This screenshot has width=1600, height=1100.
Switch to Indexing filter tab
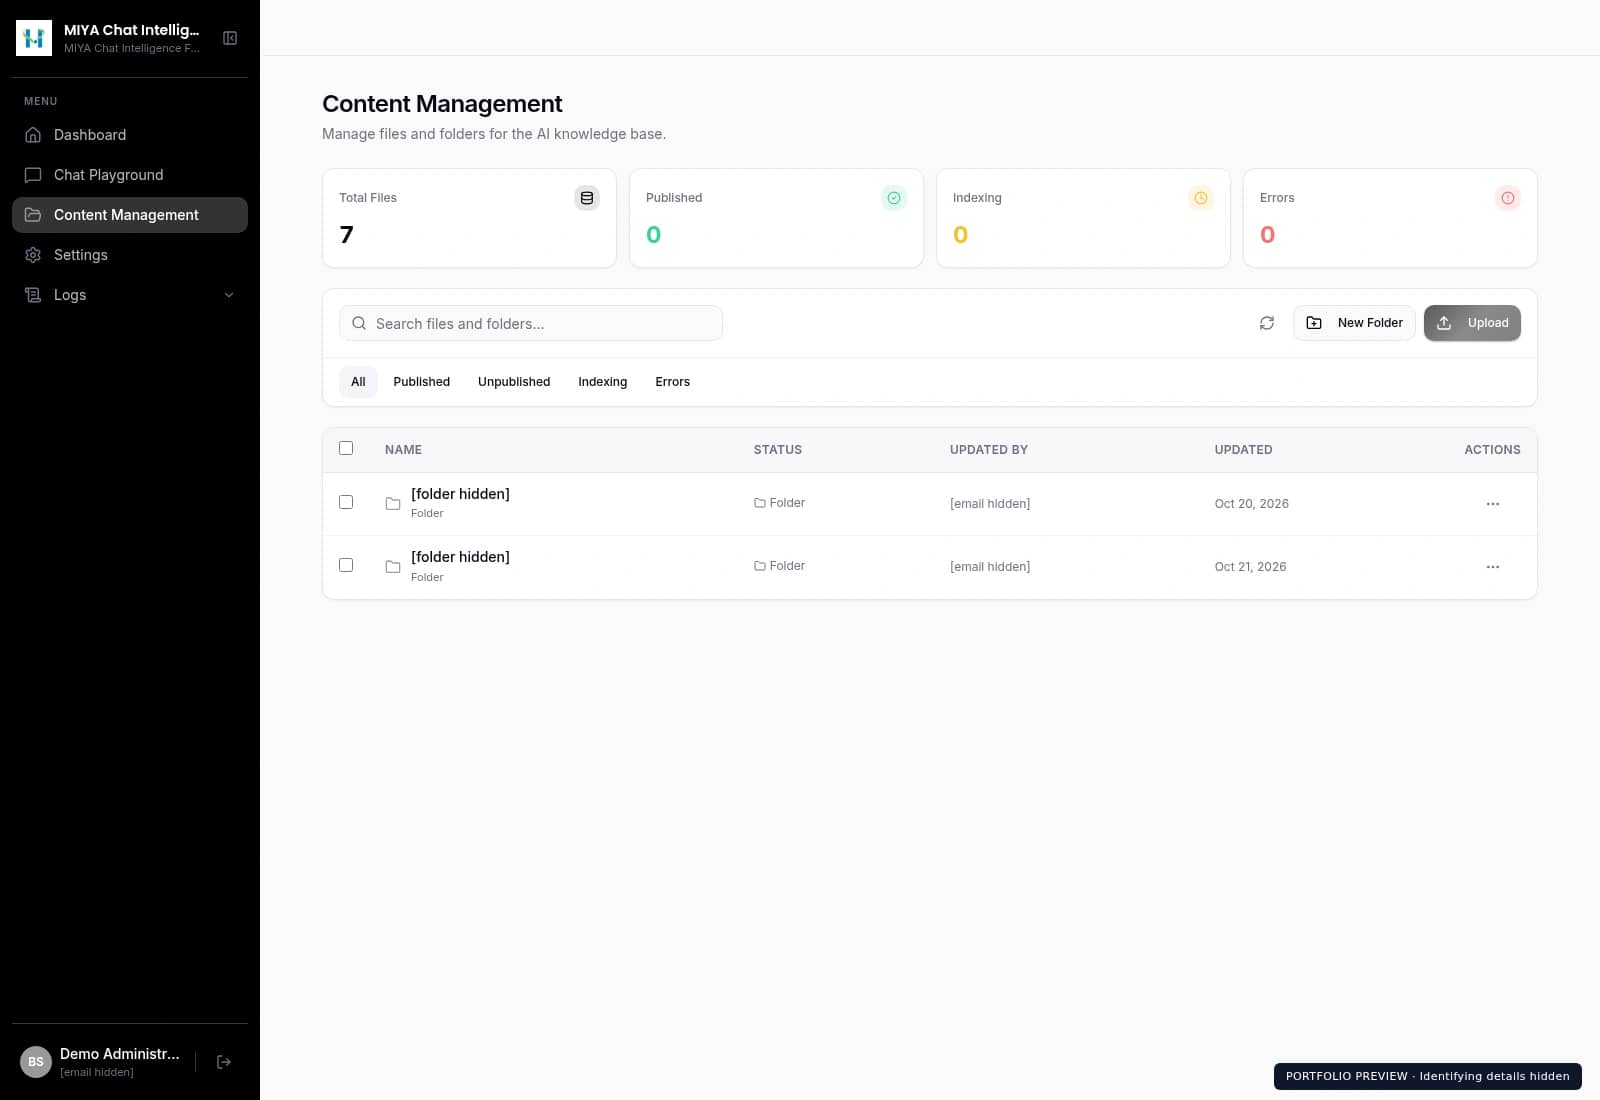tap(602, 382)
